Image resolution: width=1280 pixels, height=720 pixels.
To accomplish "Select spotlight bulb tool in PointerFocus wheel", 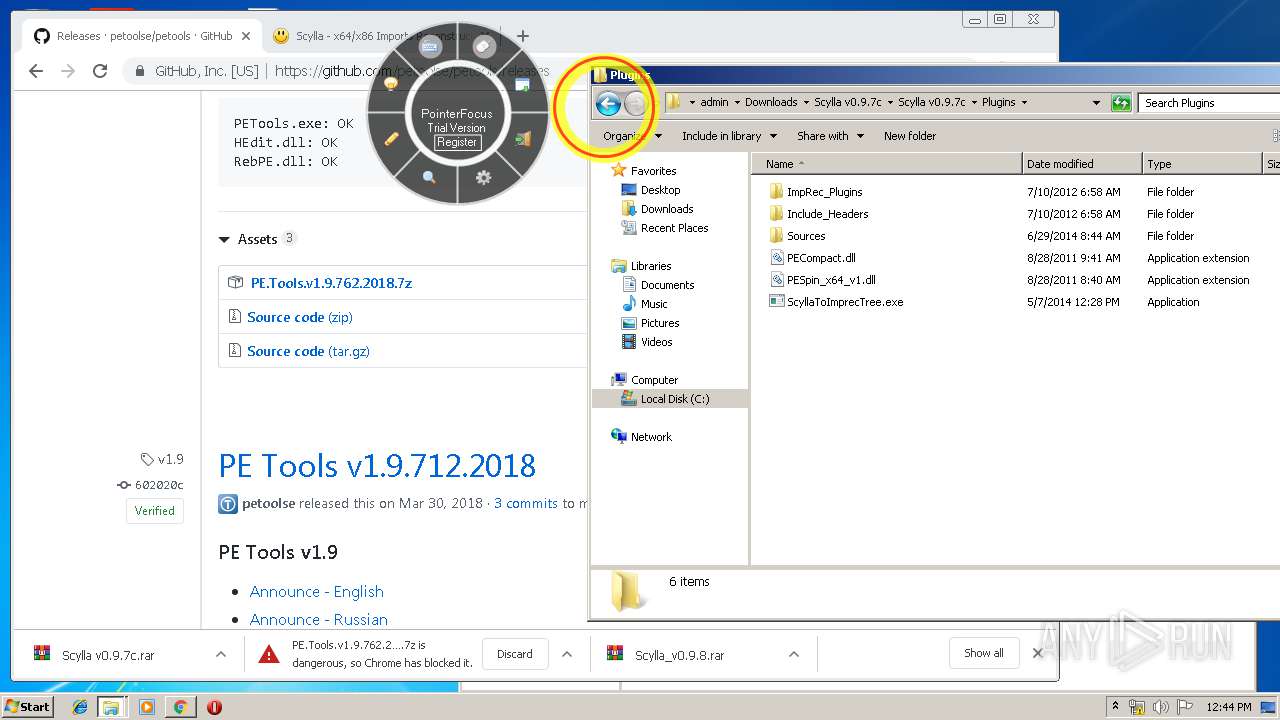I will (x=391, y=85).
